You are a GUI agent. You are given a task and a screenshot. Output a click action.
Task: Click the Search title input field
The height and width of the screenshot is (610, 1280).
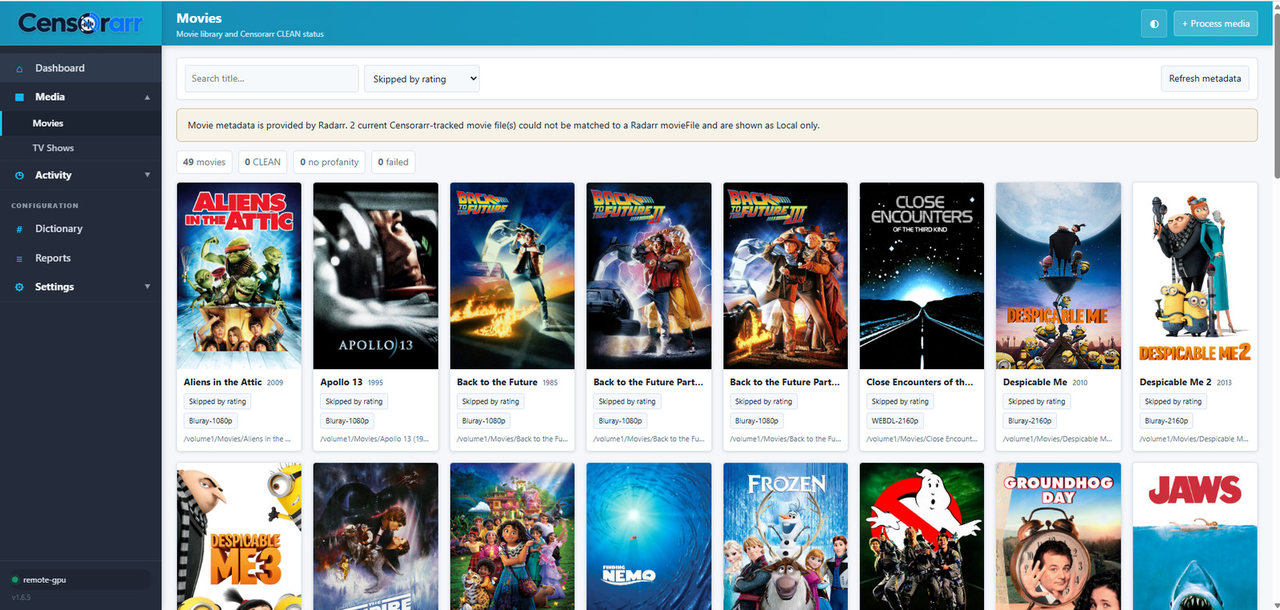[272, 79]
